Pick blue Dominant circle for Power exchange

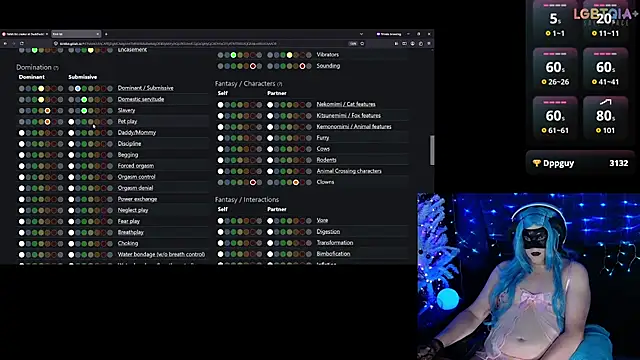tap(28, 199)
